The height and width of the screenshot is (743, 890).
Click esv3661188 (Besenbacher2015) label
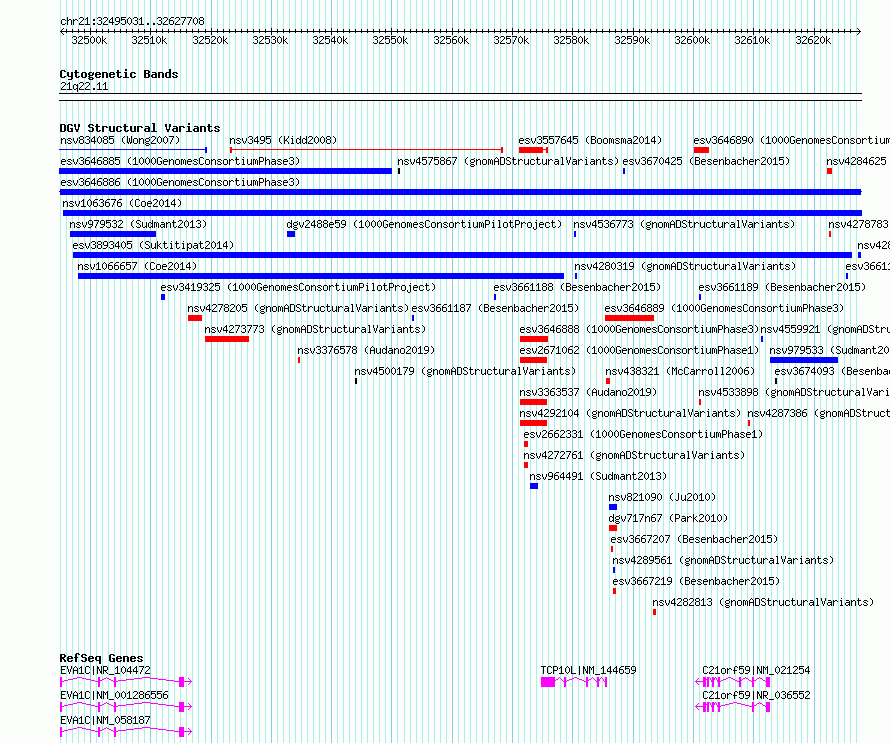(x=577, y=287)
